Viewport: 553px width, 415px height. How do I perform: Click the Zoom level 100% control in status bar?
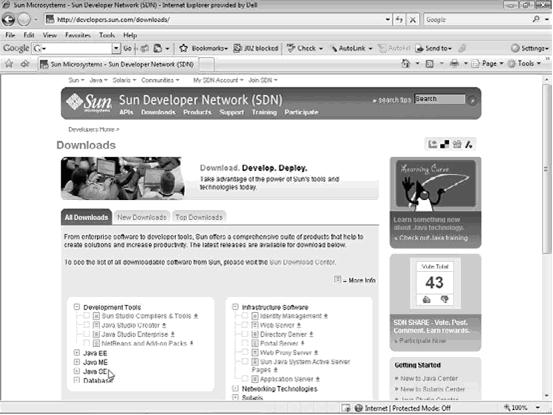(522, 408)
